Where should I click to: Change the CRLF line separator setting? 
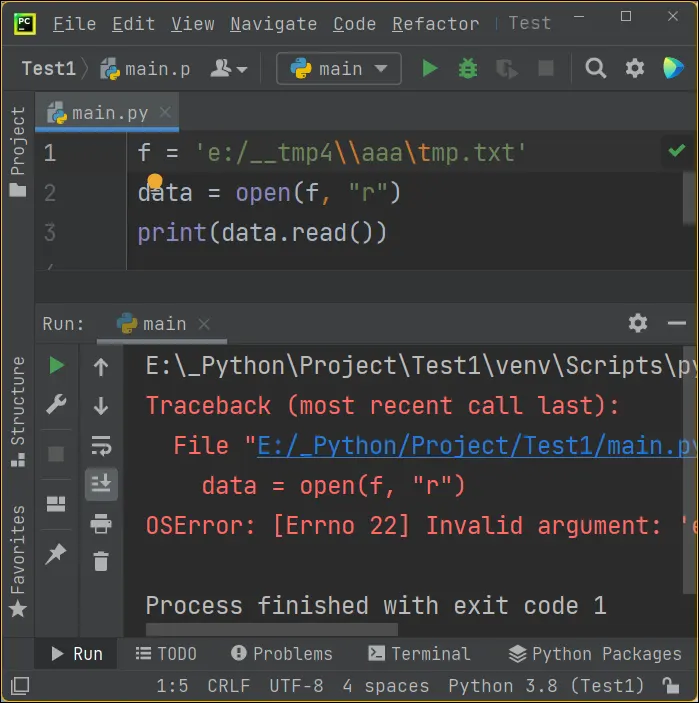(229, 686)
